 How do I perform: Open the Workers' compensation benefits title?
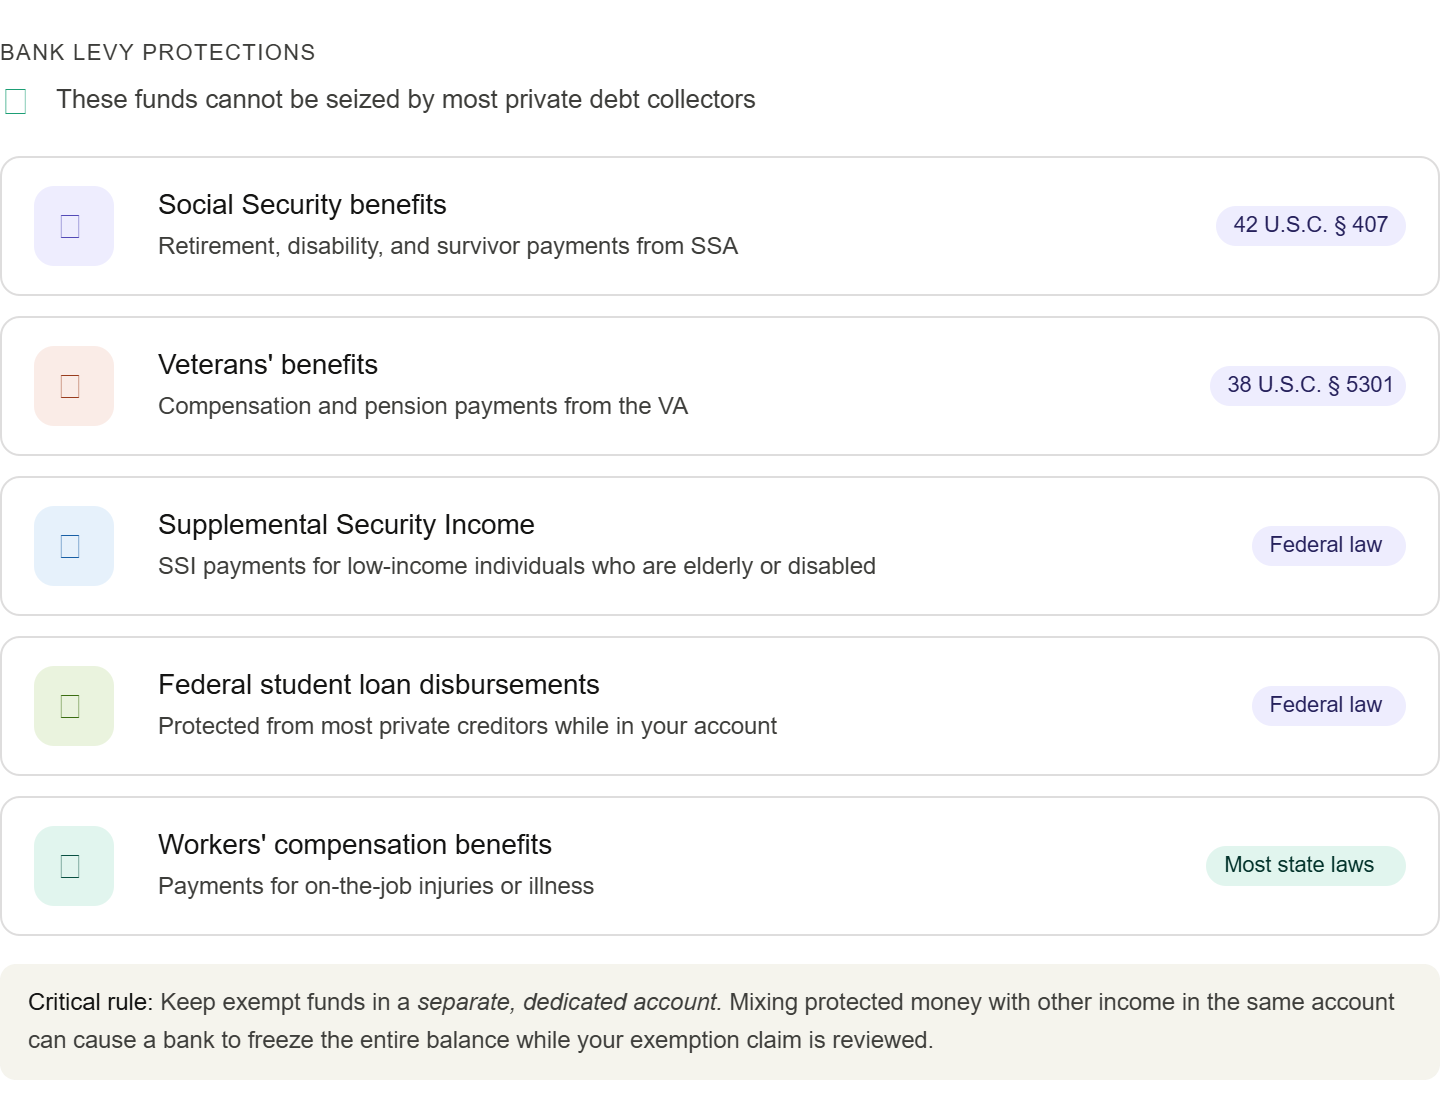[x=355, y=845]
